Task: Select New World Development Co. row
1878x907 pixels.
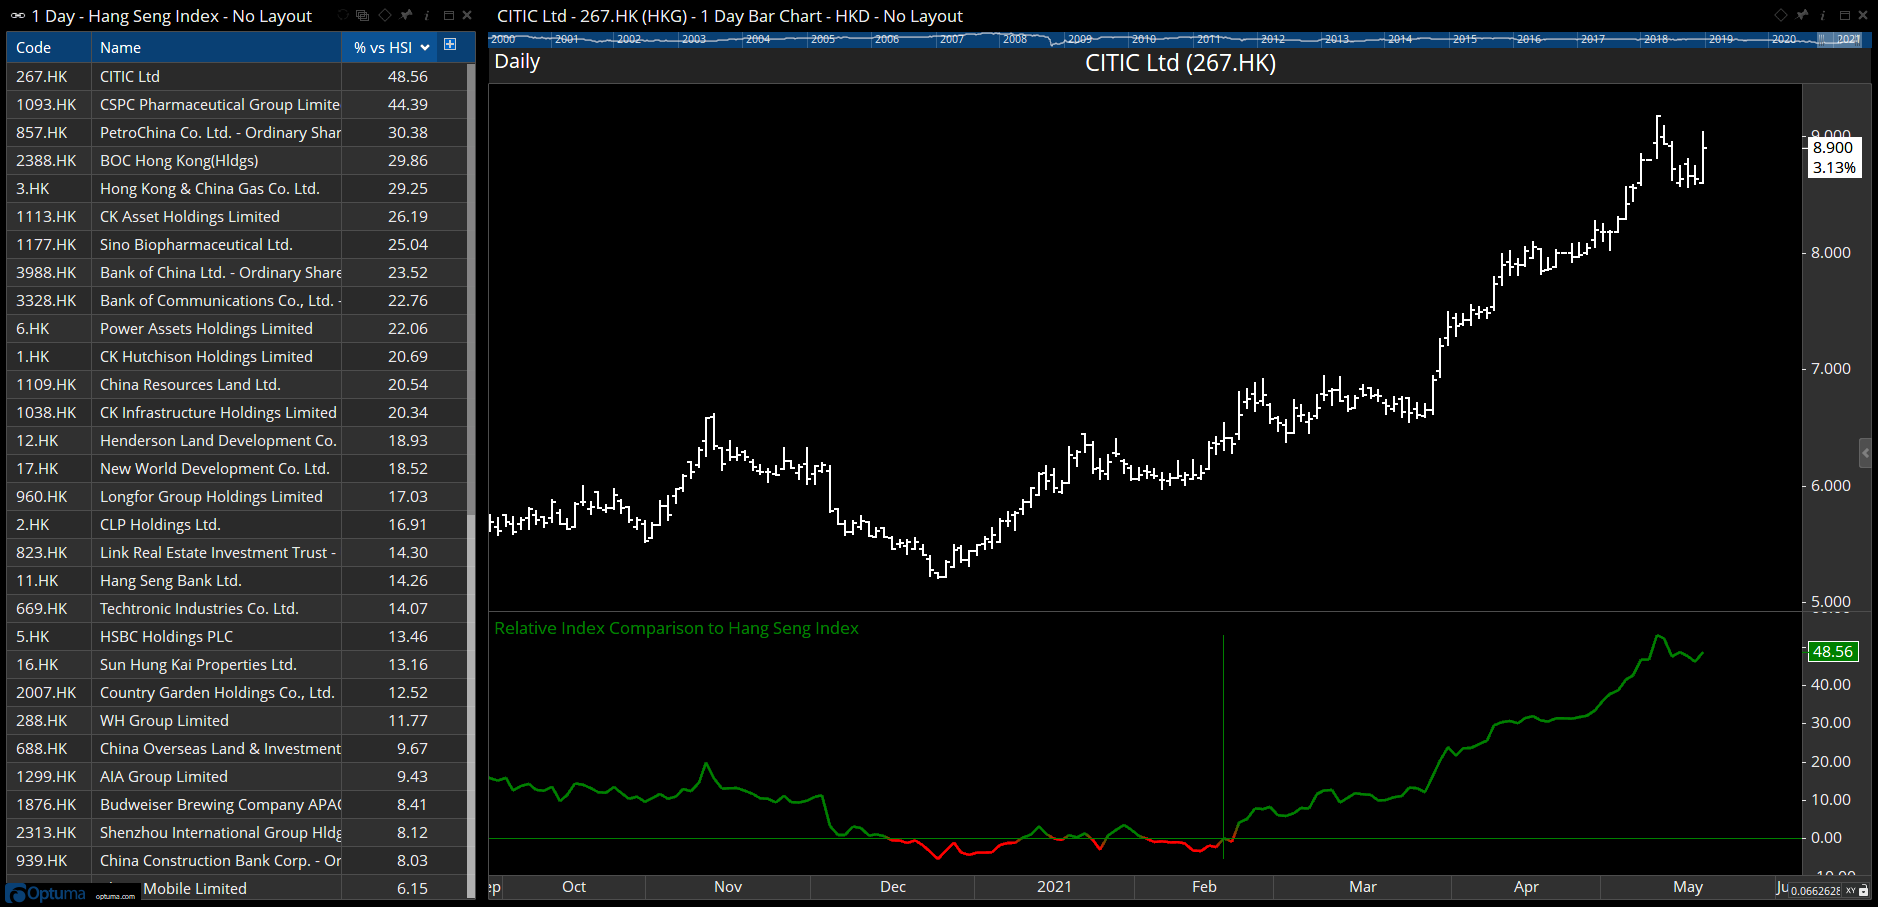Action: click(237, 468)
